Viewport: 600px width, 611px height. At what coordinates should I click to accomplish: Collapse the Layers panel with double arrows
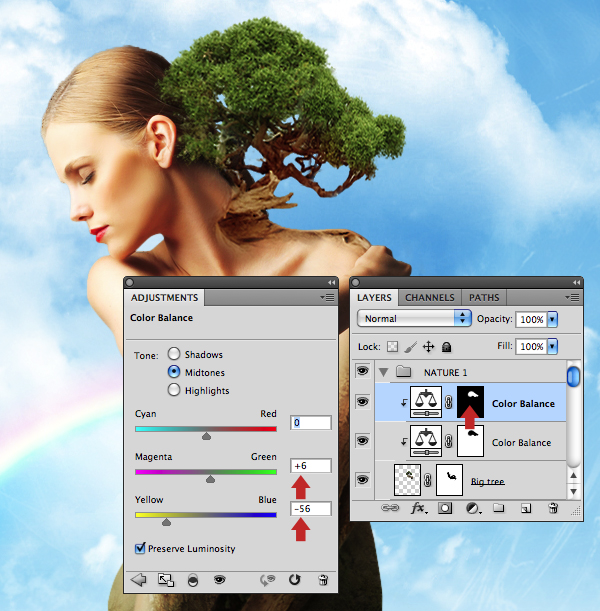pos(577,283)
